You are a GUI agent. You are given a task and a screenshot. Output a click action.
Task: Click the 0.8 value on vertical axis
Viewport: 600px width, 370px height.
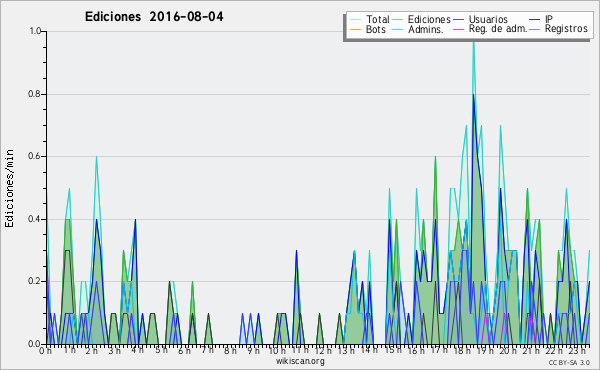pyautogui.click(x=35, y=94)
